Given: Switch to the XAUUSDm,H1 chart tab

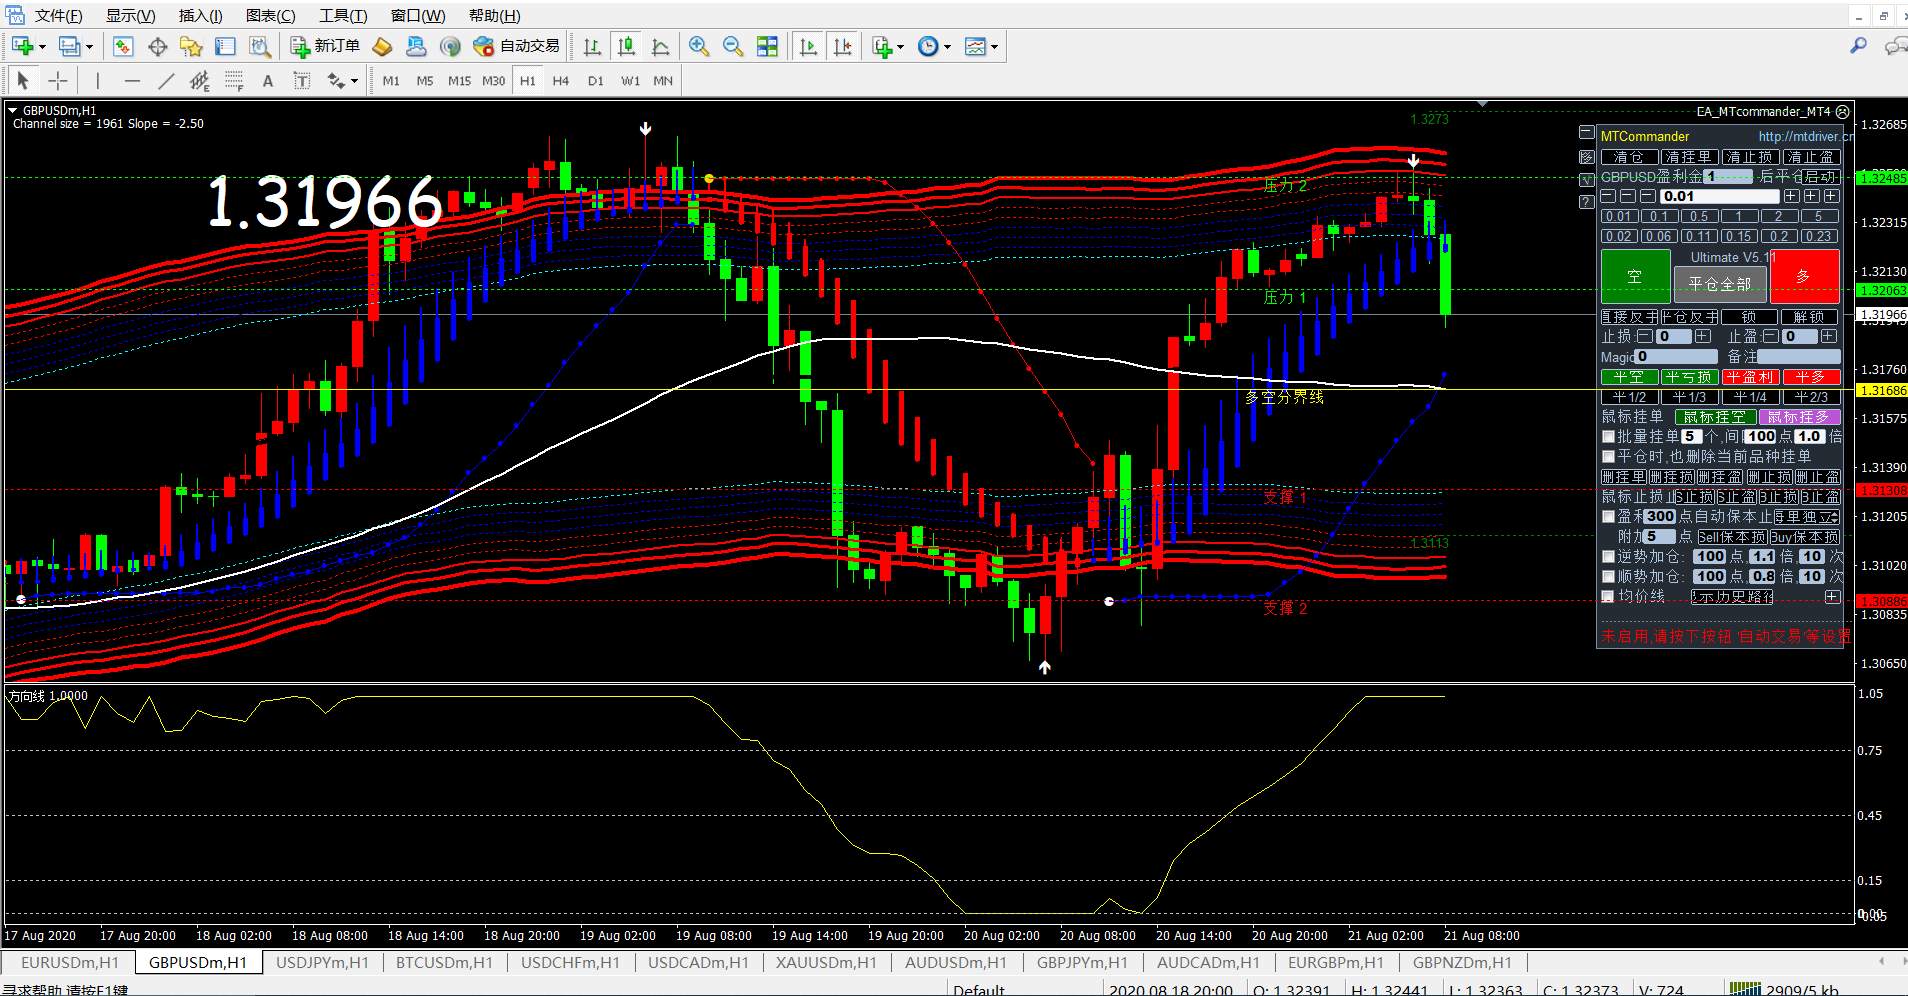Looking at the screenshot, I should click(x=826, y=963).
